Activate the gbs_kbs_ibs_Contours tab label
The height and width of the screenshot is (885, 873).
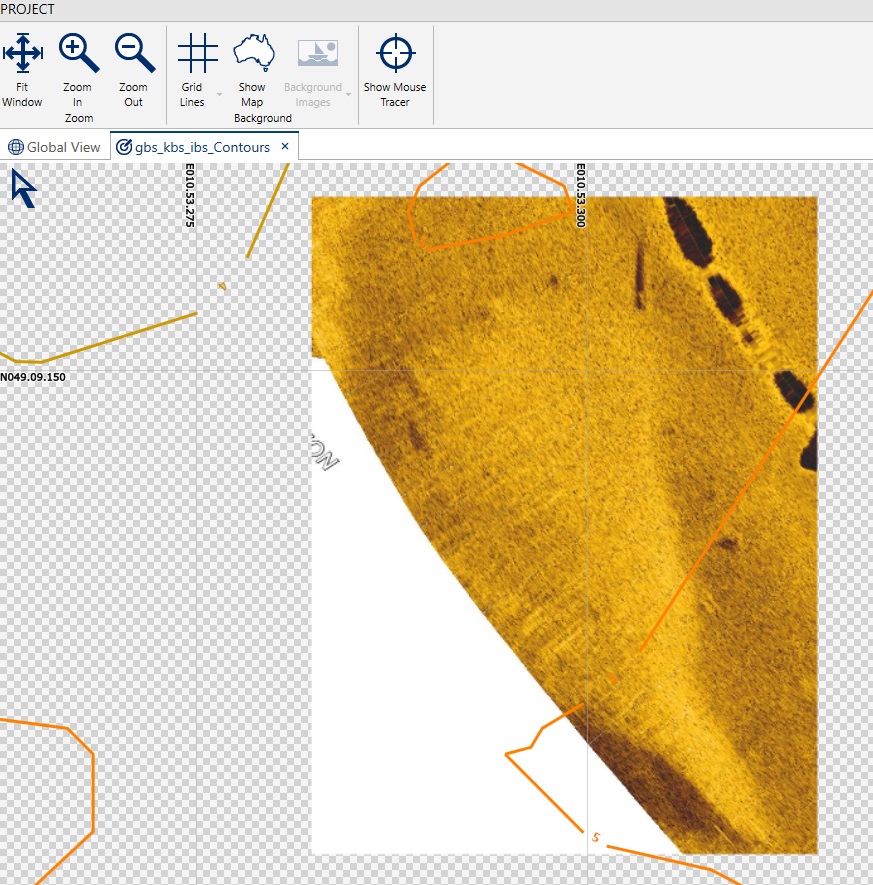pos(202,147)
